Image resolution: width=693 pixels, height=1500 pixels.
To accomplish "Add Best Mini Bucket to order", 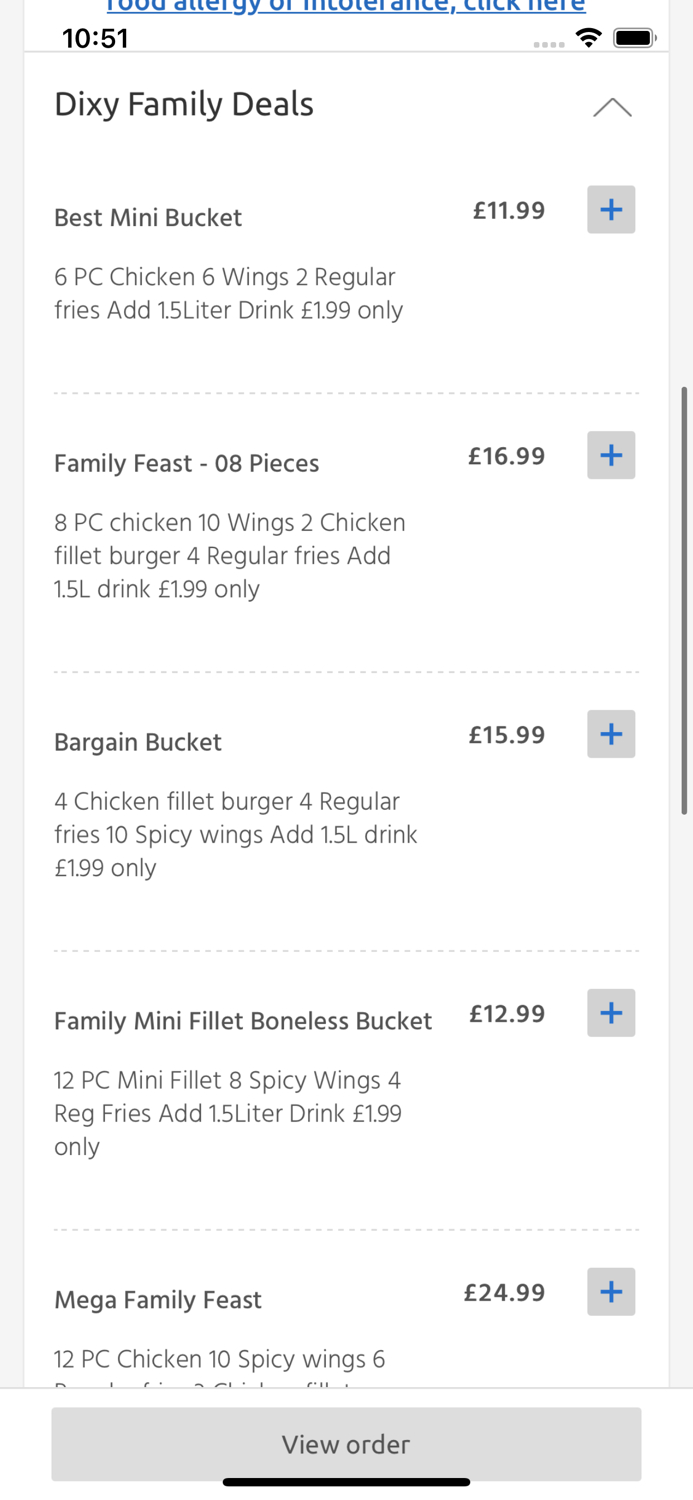I will (x=611, y=209).
